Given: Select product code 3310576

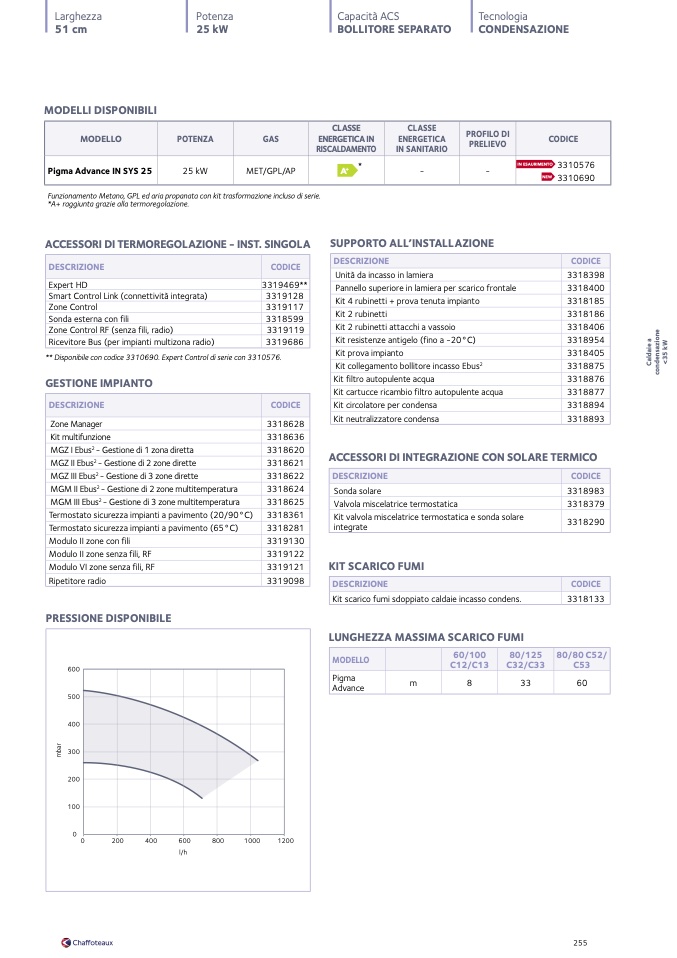Looking at the screenshot, I should [576, 164].
